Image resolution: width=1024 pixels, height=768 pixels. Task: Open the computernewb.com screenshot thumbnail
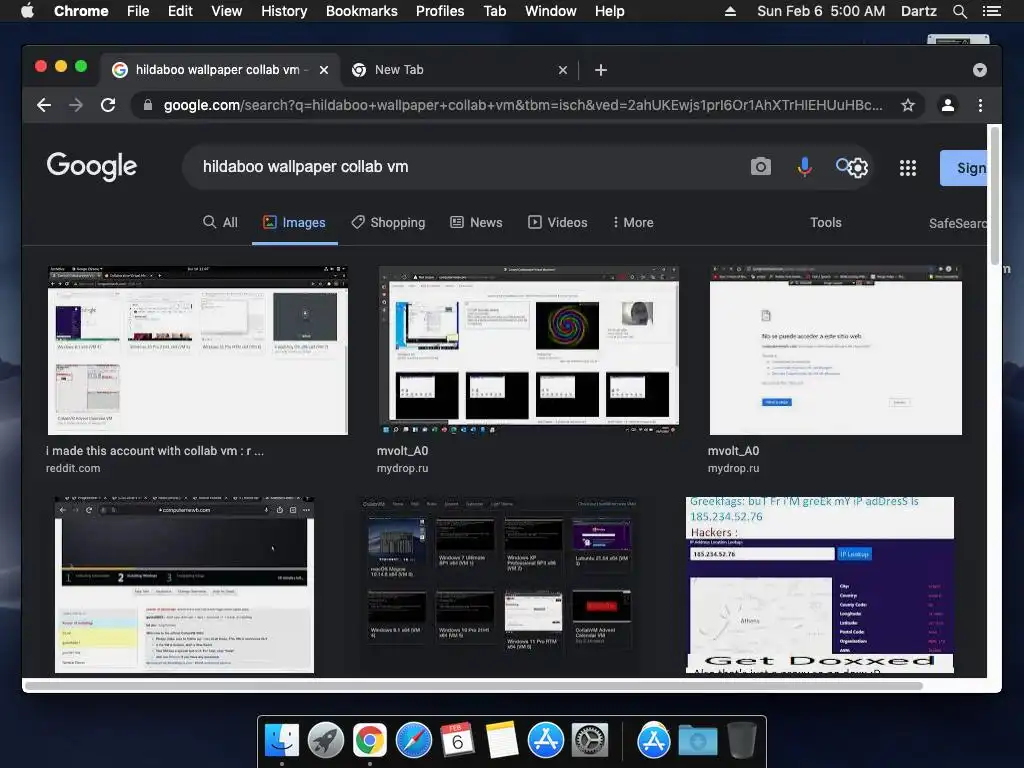[x=184, y=584]
